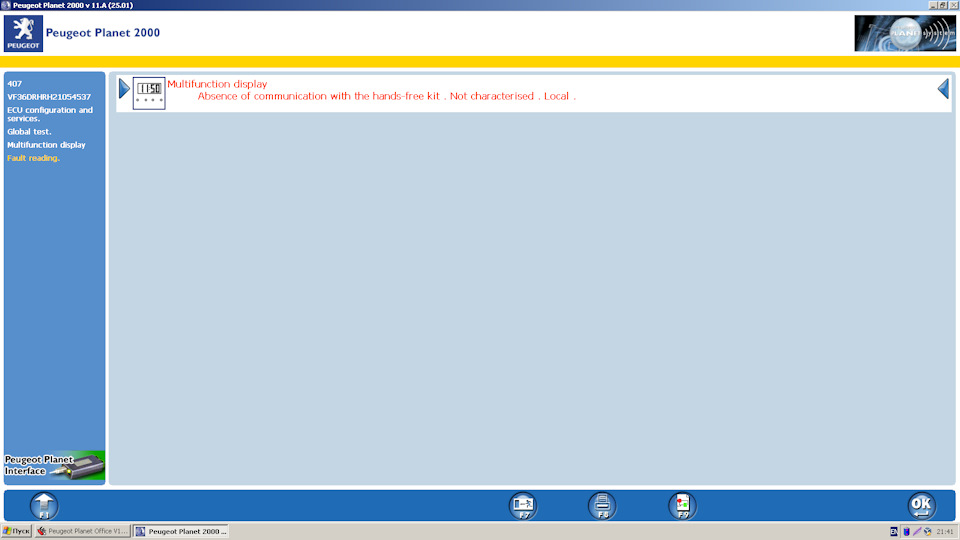Click the taskbar clock showing 21:41
The width and height of the screenshot is (960, 540).
pyautogui.click(x=945, y=531)
